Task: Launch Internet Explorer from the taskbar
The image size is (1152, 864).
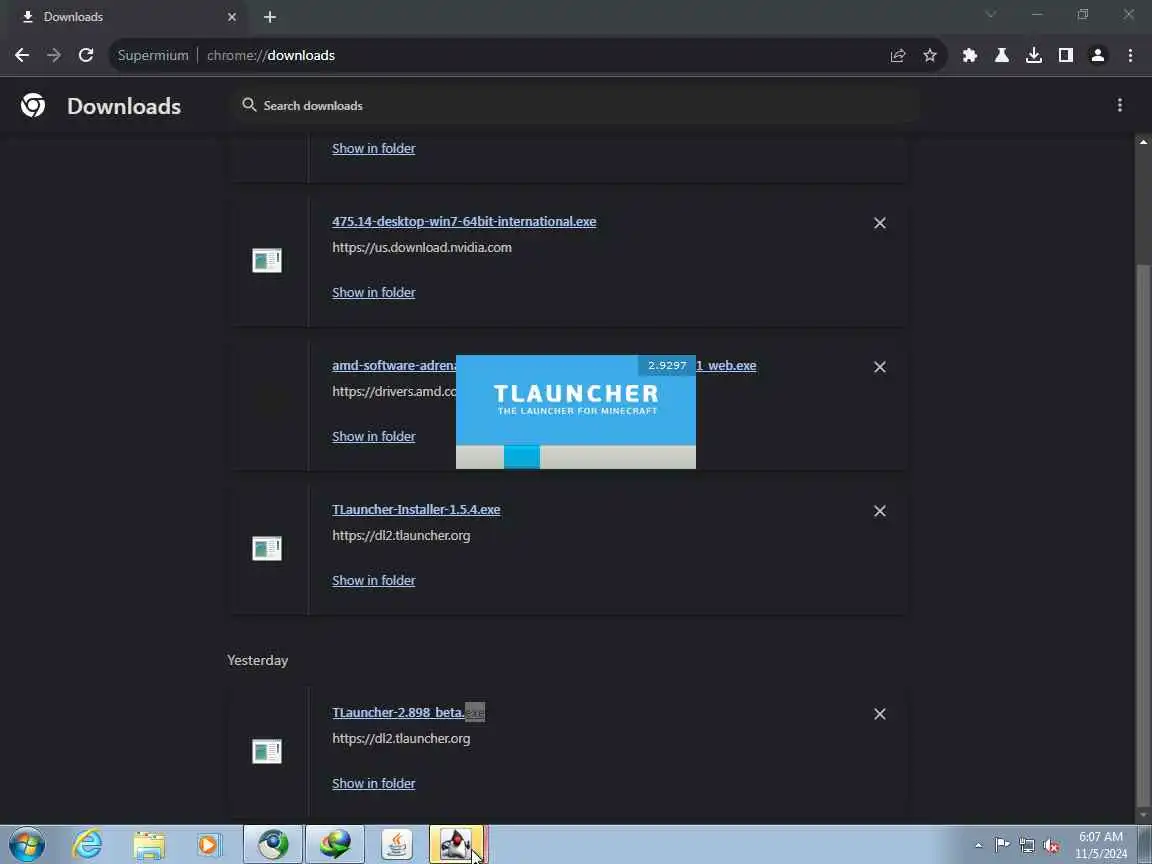Action: pos(87,844)
